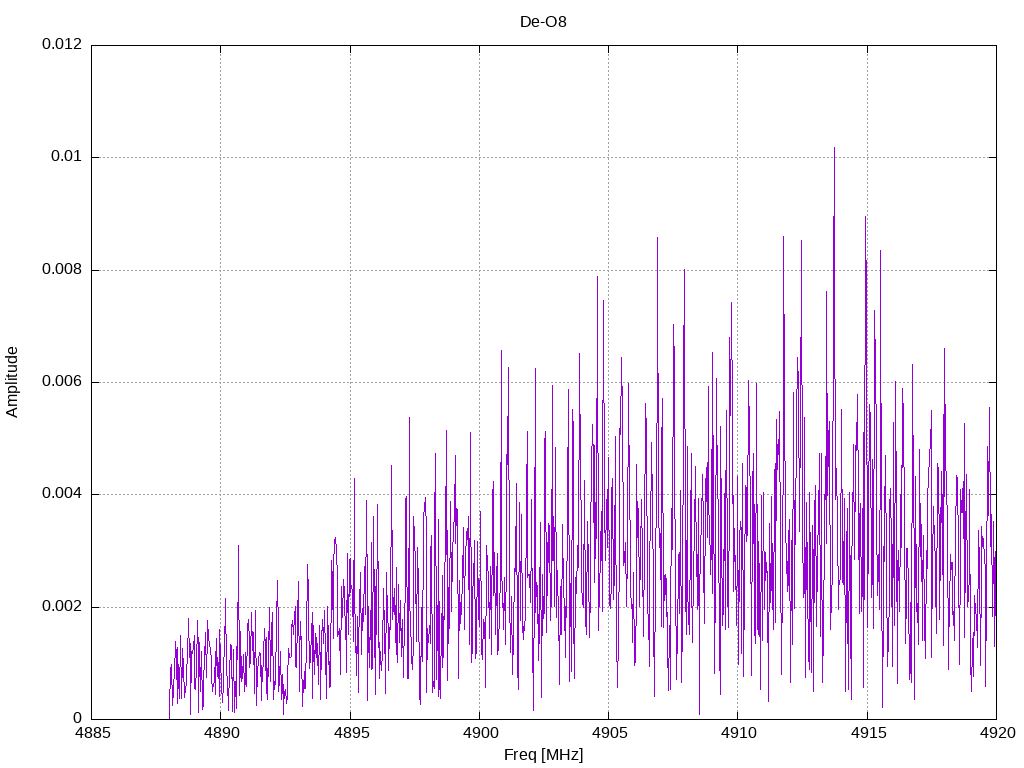Click the 4900 x-axis tick label

click(x=480, y=733)
